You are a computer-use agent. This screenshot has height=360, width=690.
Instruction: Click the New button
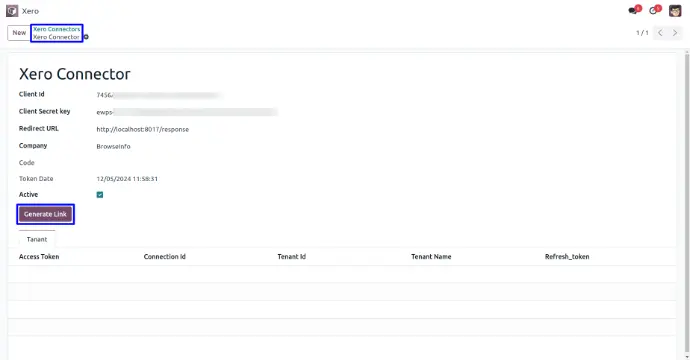coord(19,33)
